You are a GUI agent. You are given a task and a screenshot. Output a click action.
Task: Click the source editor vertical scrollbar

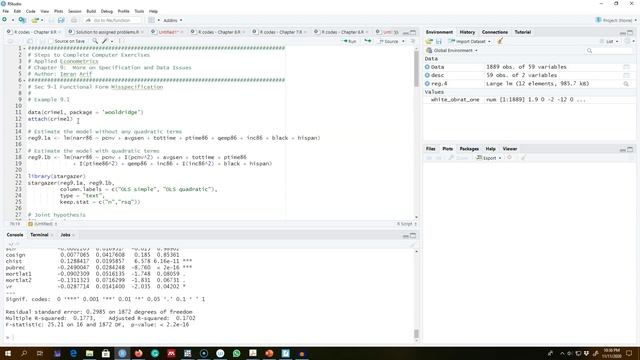pos(416,132)
